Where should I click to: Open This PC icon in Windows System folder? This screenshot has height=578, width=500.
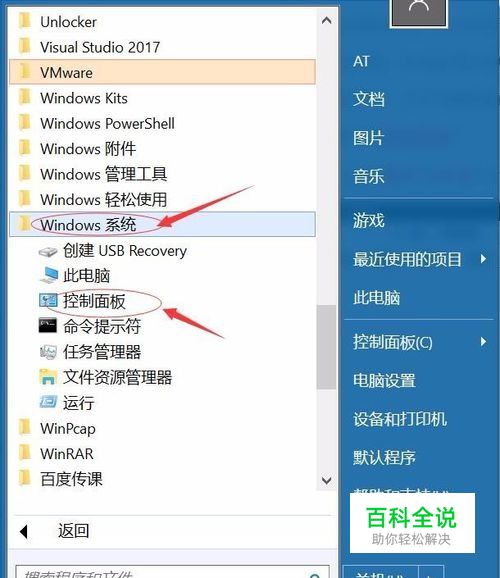(x=48, y=275)
